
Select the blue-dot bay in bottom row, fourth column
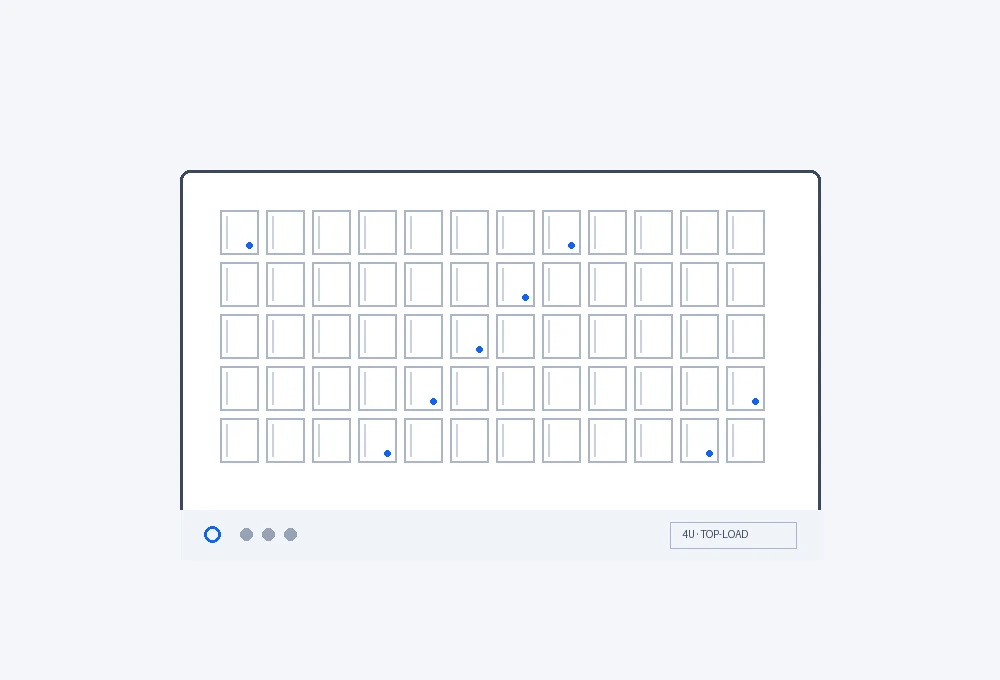pos(378,440)
